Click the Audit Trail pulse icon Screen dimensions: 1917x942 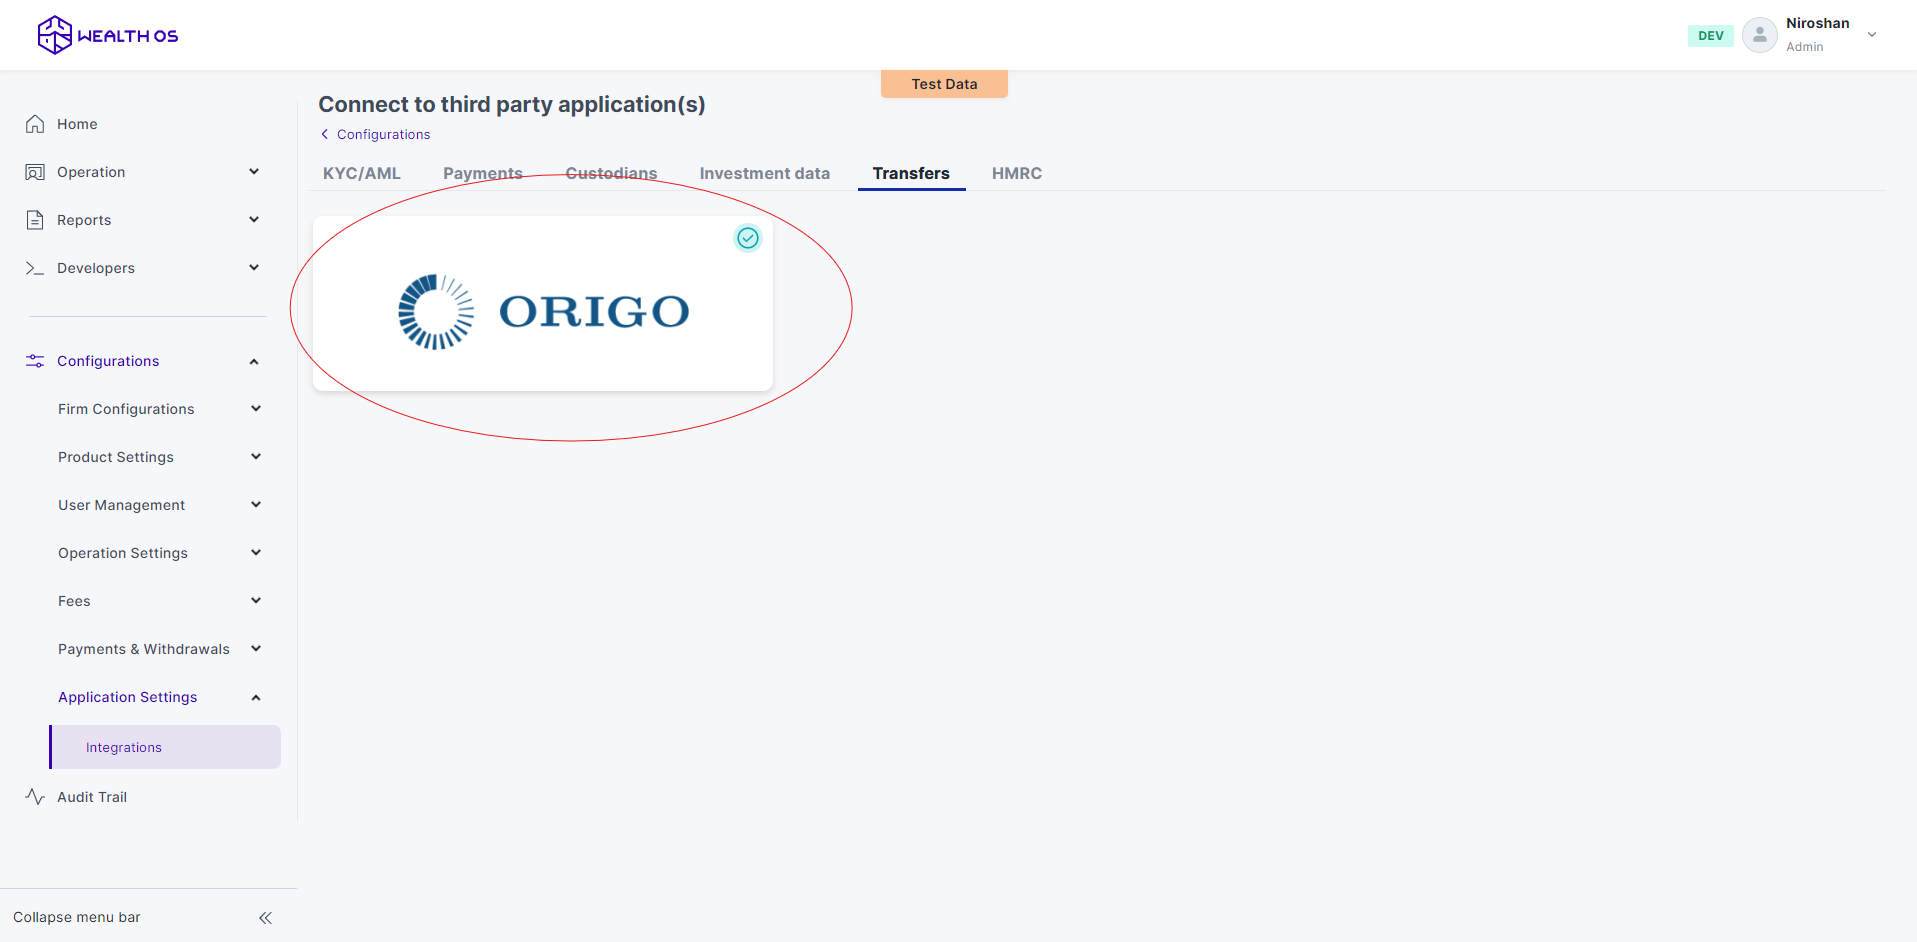pos(35,797)
